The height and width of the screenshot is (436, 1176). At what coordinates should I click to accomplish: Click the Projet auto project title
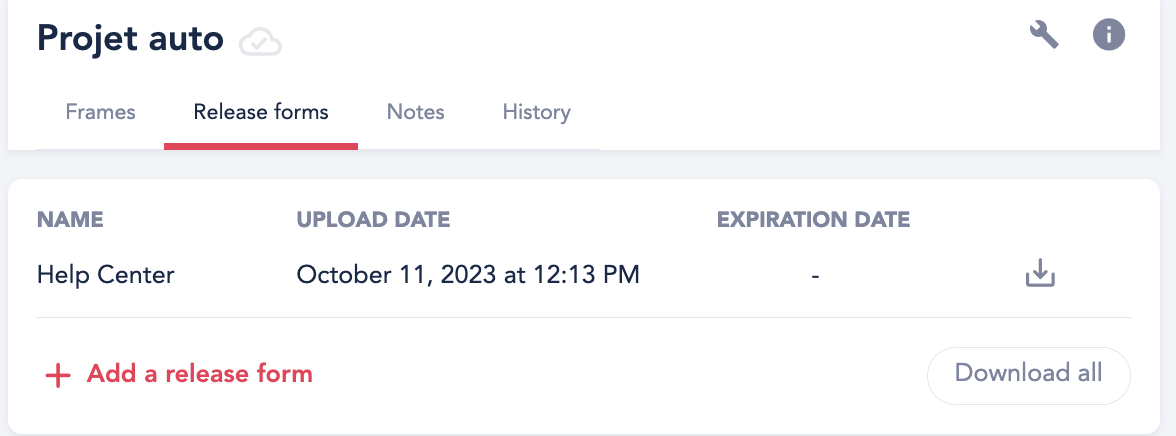pyautogui.click(x=130, y=38)
